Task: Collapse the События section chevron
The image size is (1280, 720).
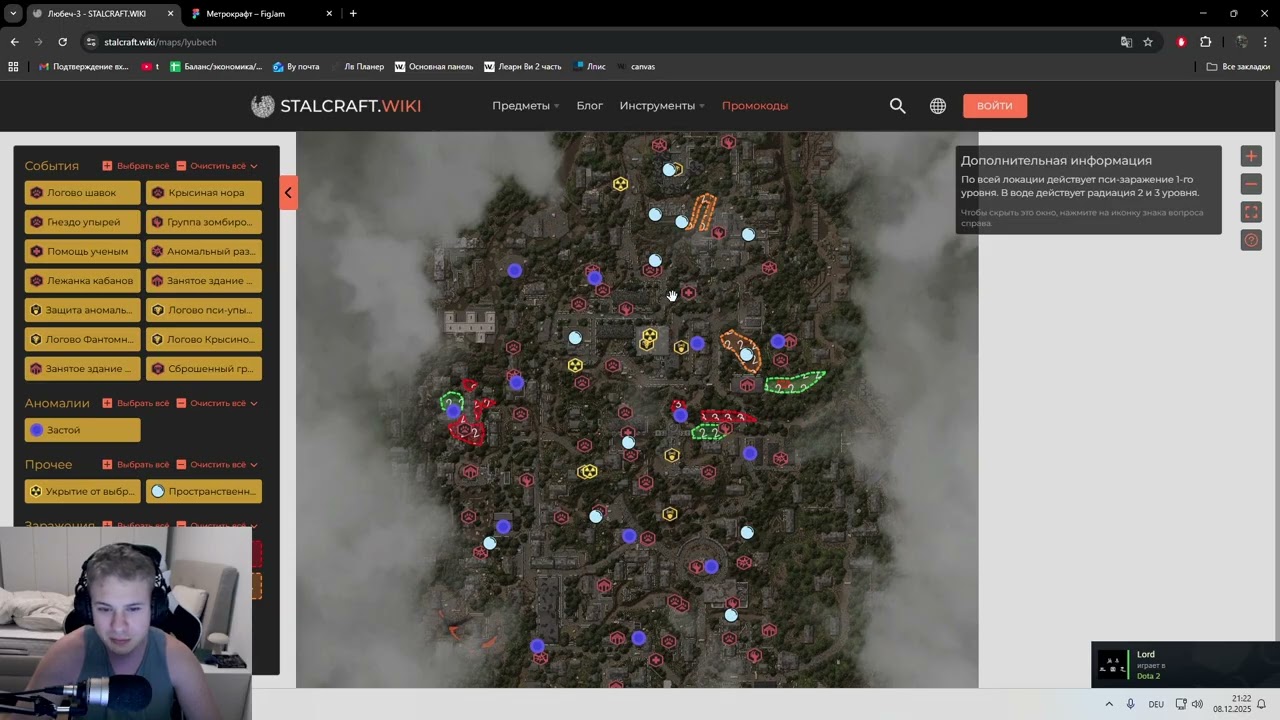Action: click(x=254, y=166)
